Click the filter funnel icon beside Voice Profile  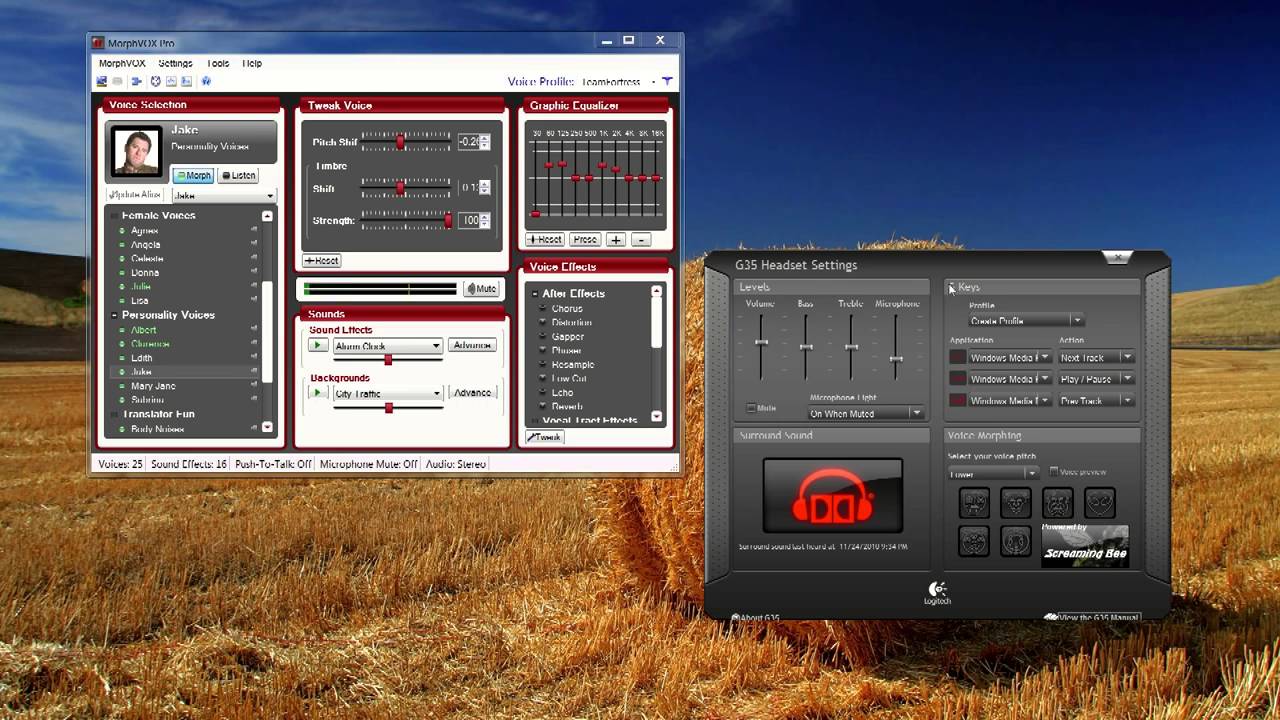point(667,81)
